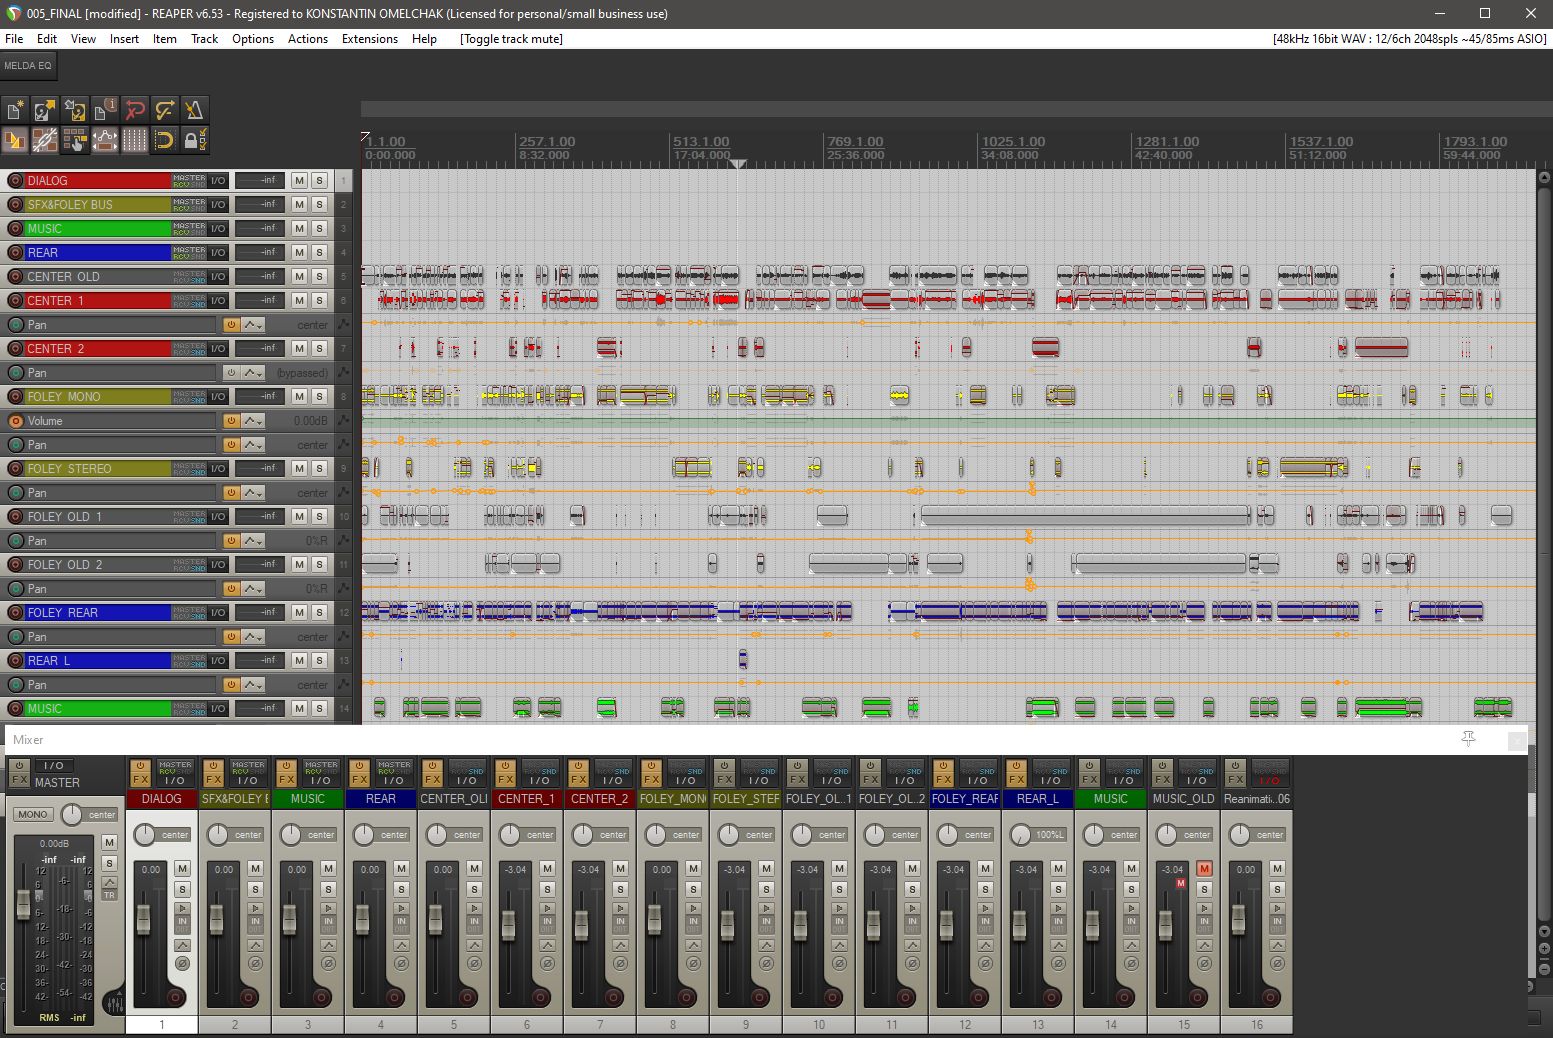The width and height of the screenshot is (1553, 1038).
Task: Arm record on MUSIC track number 3
Action: point(15,229)
